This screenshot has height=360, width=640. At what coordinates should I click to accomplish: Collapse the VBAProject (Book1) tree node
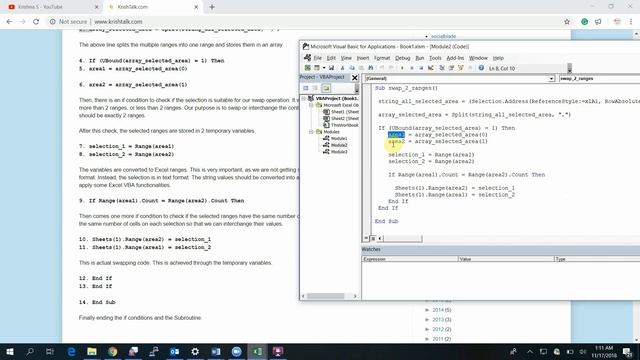click(x=304, y=98)
